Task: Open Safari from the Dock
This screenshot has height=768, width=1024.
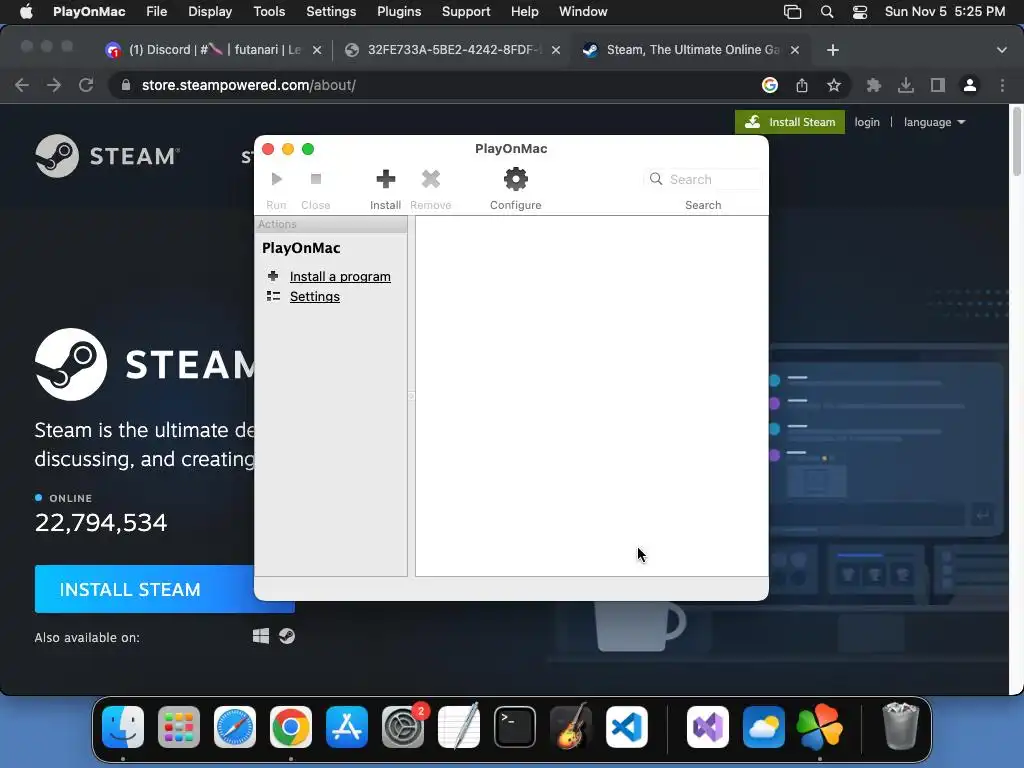Action: 235,727
